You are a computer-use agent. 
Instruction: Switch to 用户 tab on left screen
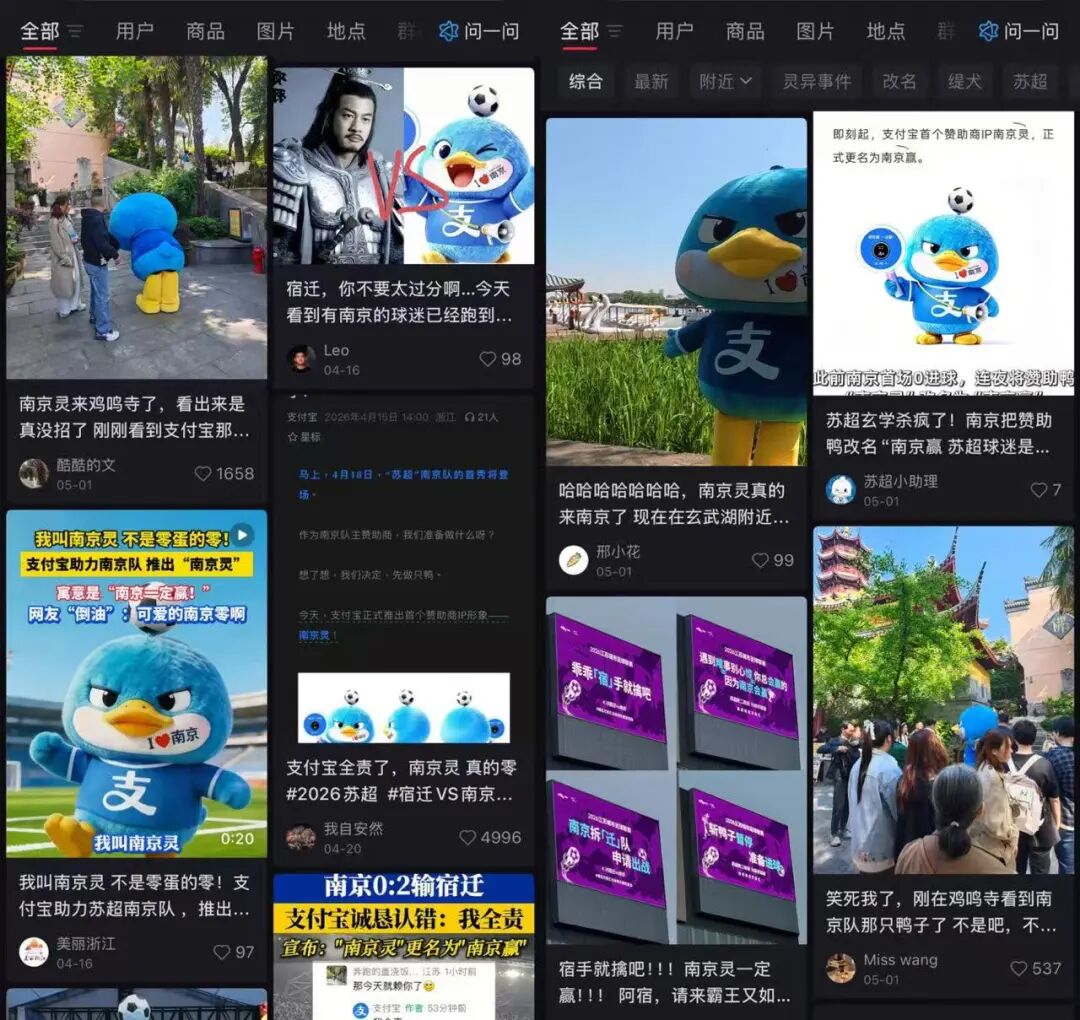(x=135, y=31)
